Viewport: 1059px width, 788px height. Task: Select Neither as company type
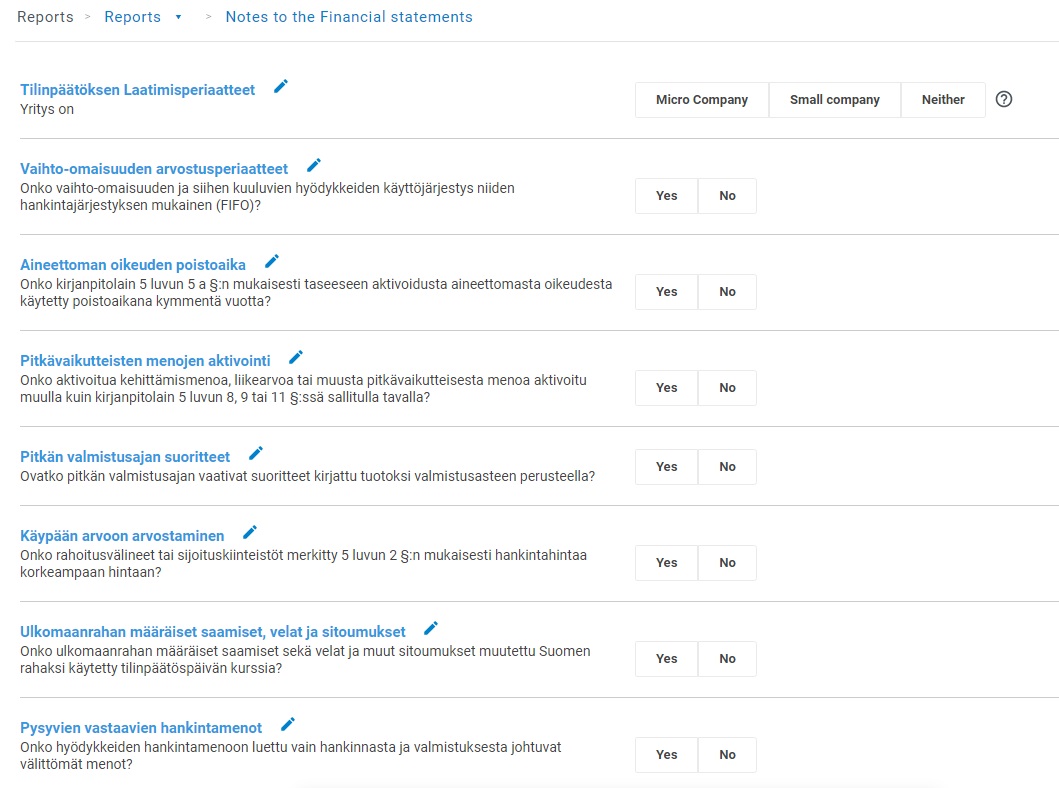pos(943,100)
